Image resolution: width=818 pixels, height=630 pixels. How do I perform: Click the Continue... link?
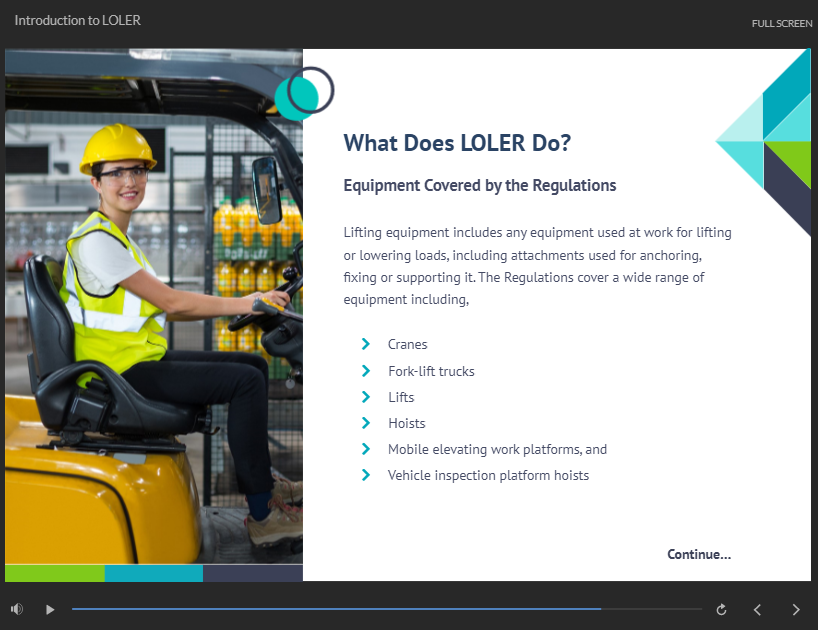(699, 554)
